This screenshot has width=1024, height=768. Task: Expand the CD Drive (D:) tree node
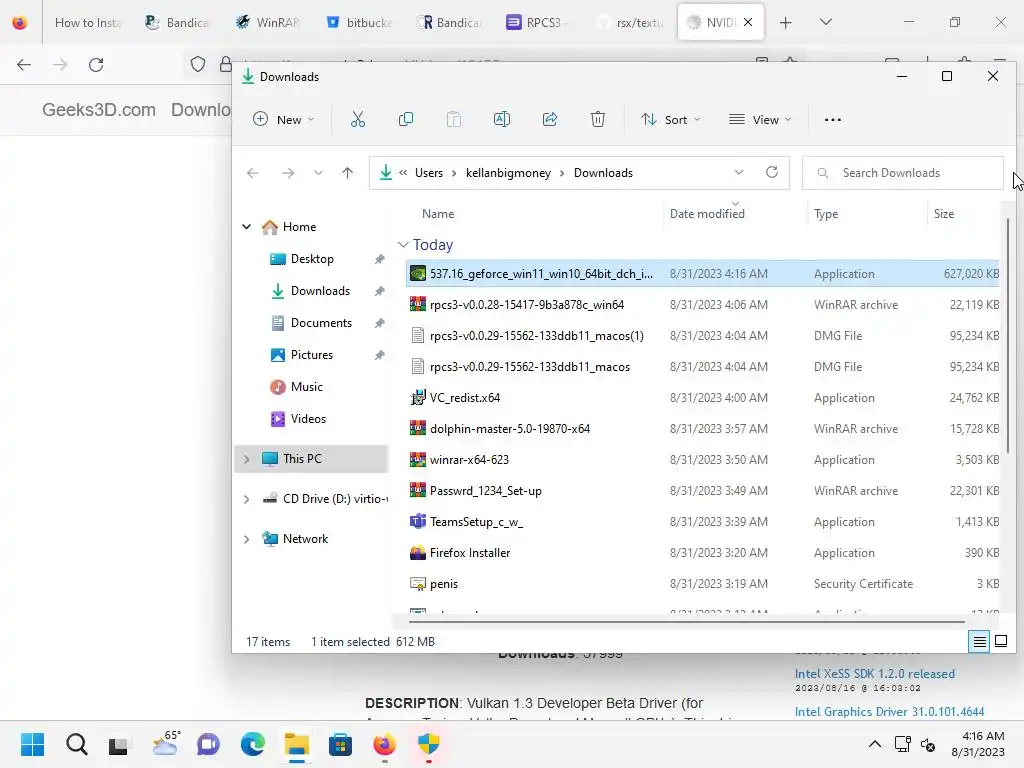[x=246, y=499]
